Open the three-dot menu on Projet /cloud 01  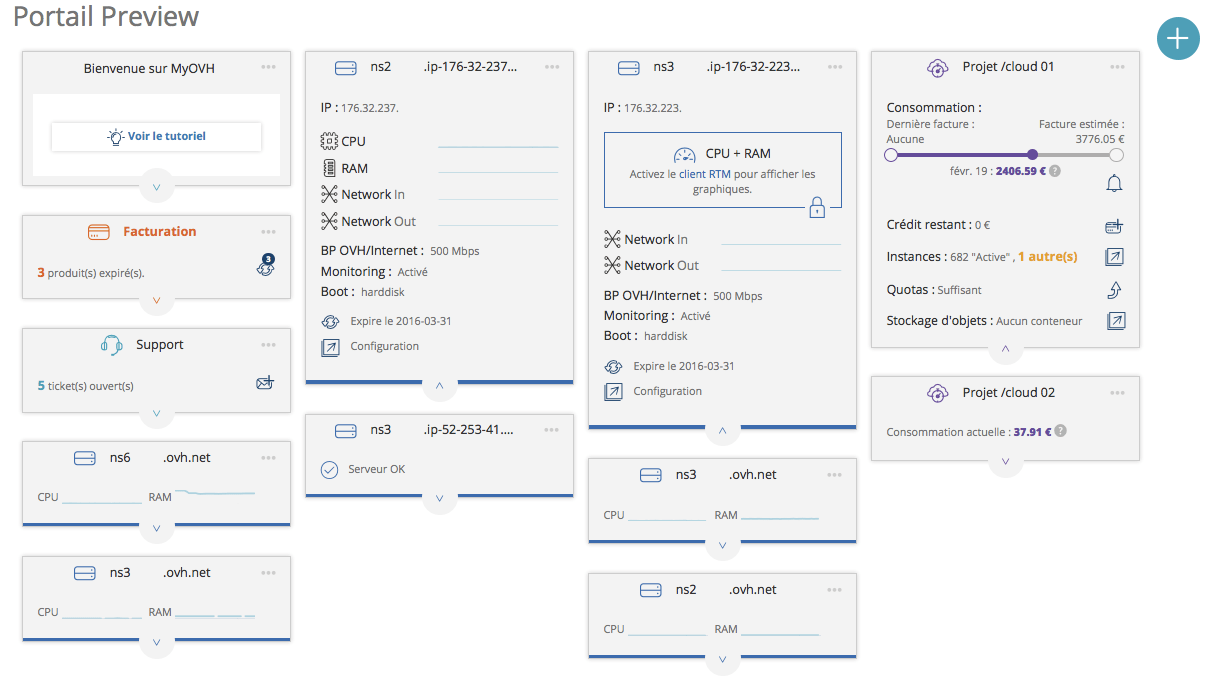pyautogui.click(x=1117, y=67)
